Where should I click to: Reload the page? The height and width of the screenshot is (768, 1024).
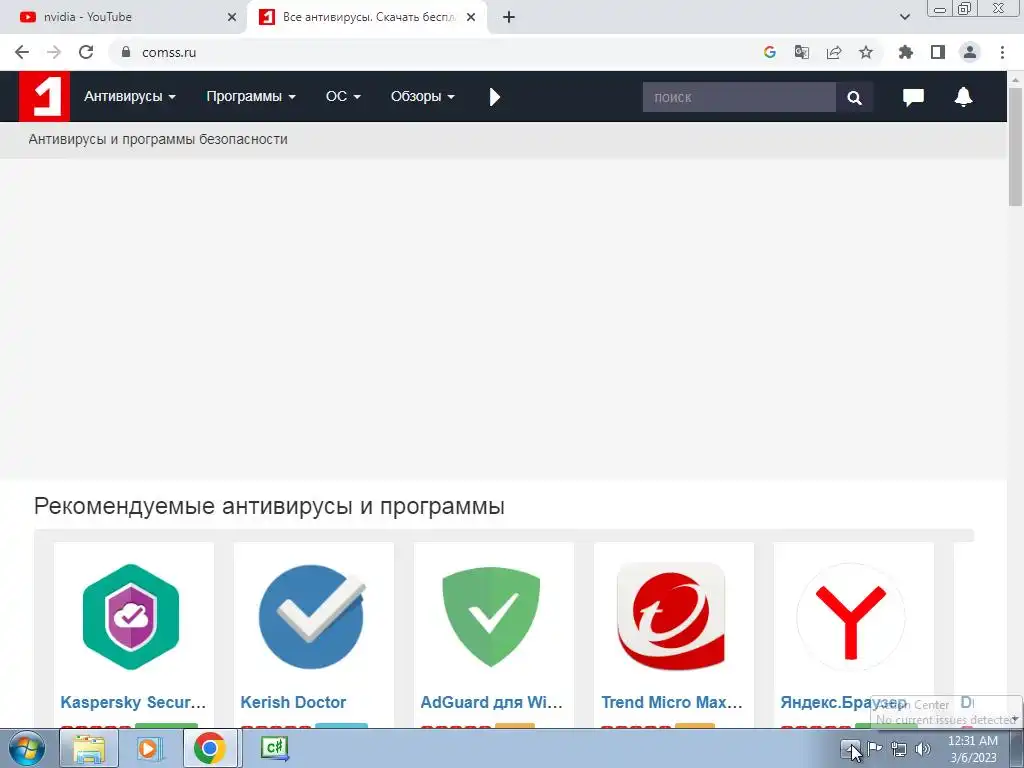(86, 52)
